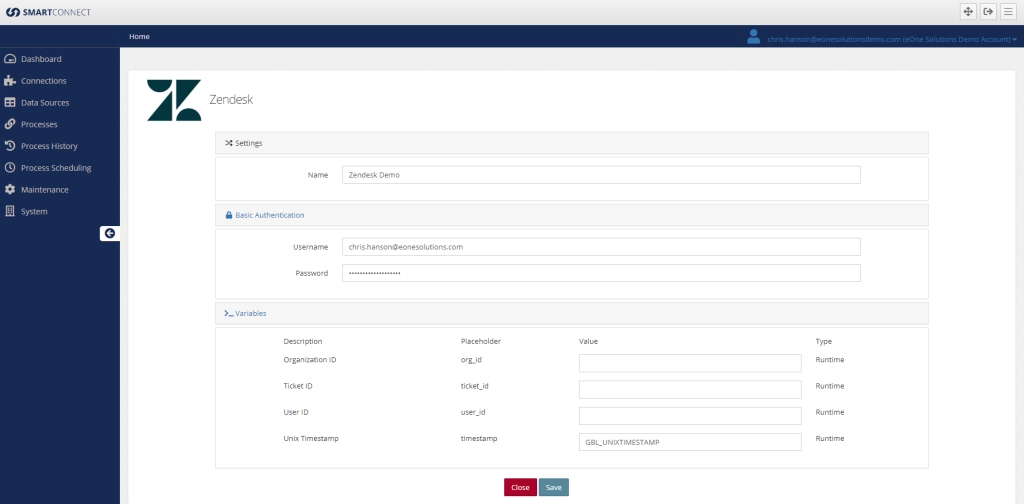Click the user profile avatar icon

[x=754, y=37]
